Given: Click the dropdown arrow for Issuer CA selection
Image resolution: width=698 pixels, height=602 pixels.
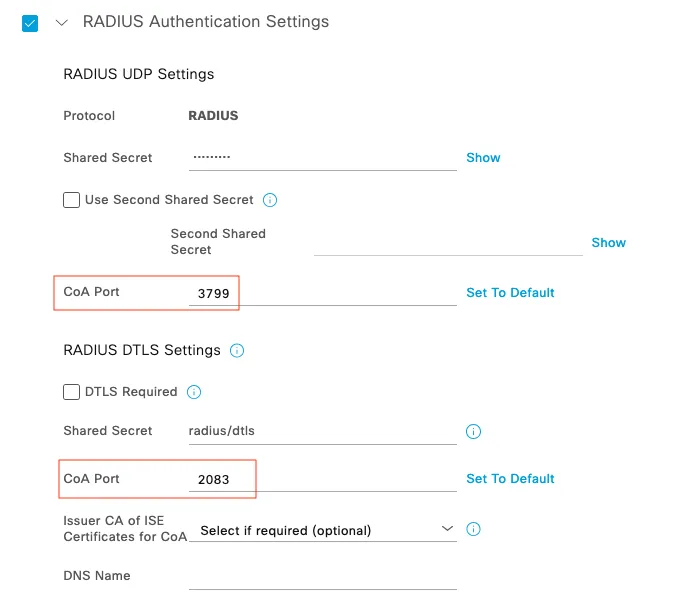Looking at the screenshot, I should (x=447, y=529).
